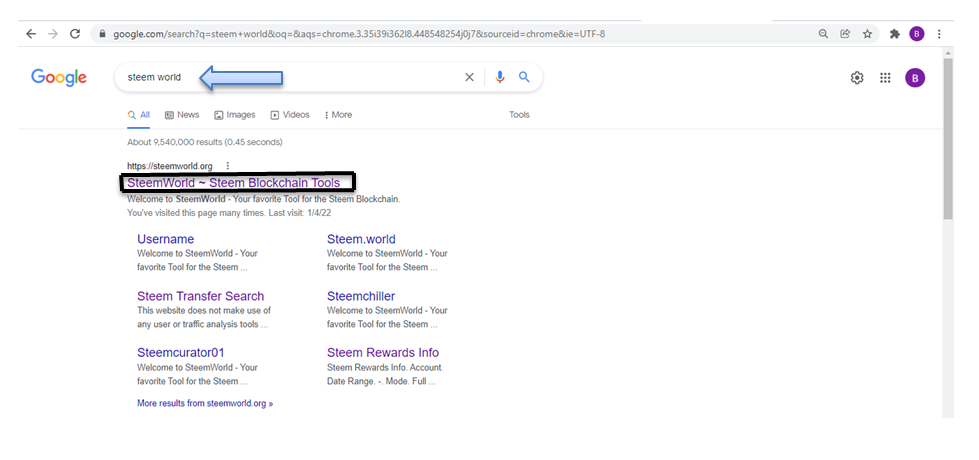979x460 pixels.
Task: Open SteemWorld ~ Steem Blockchain Tools result
Action: point(234,183)
